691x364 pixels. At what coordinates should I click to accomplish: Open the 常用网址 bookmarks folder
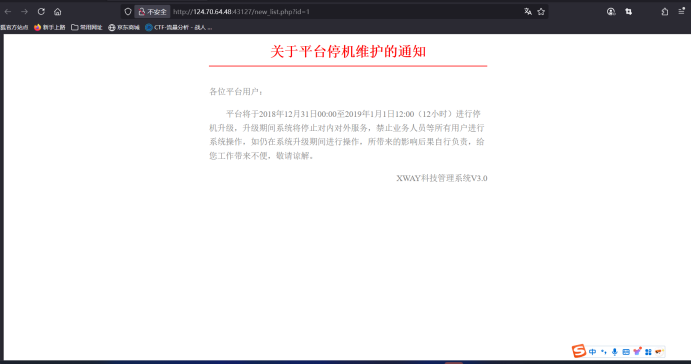(87, 27)
